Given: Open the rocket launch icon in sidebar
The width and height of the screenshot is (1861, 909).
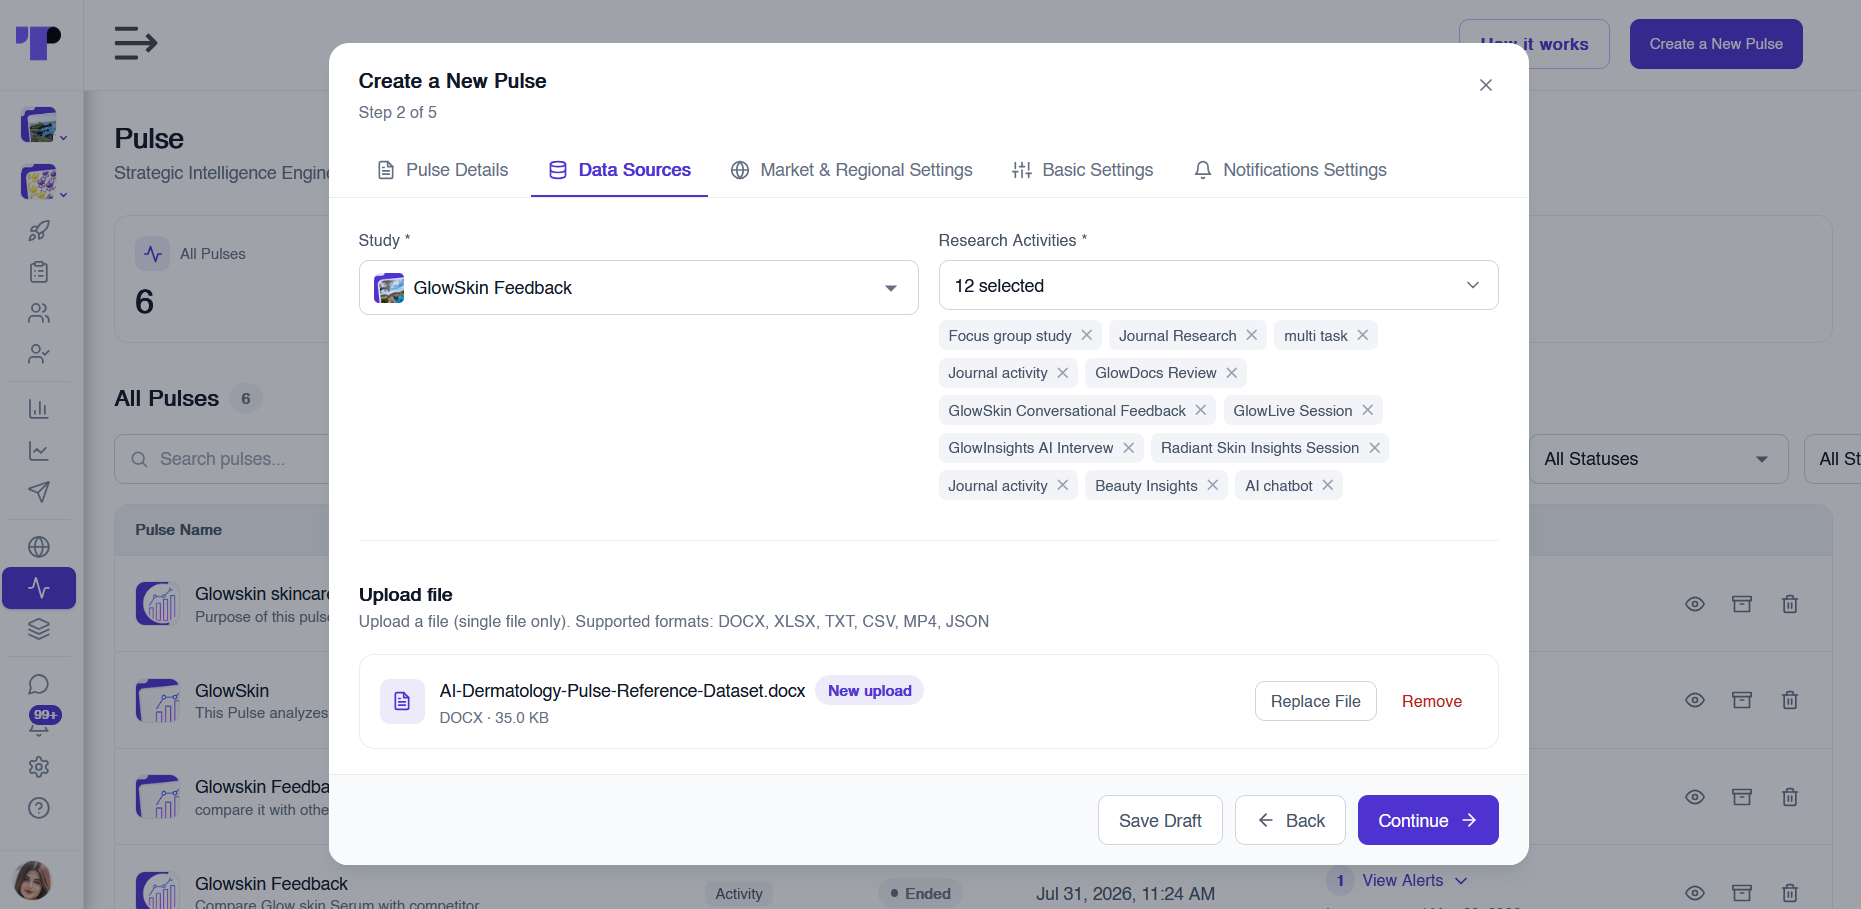Looking at the screenshot, I should [x=39, y=231].
